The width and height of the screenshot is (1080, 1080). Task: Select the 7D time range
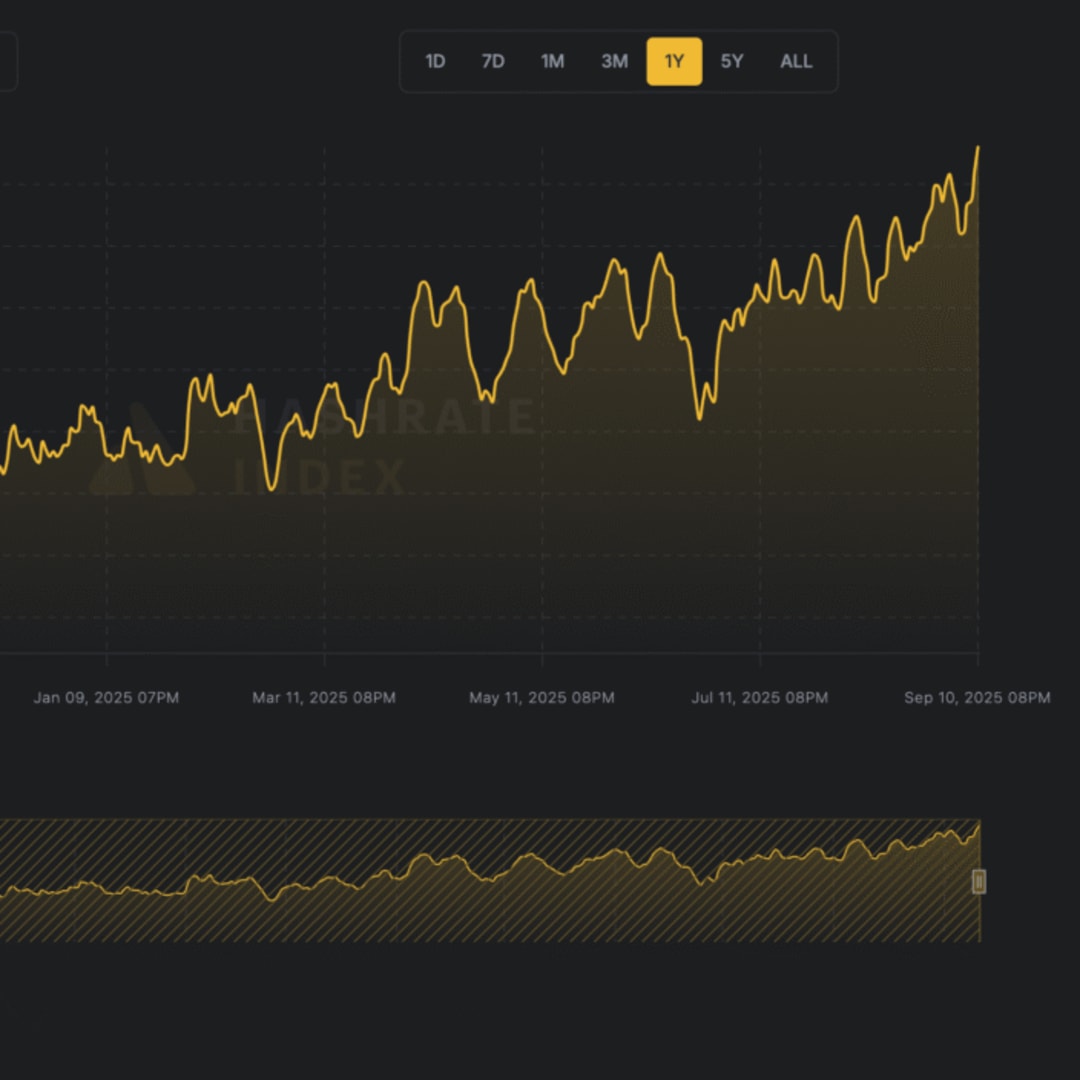tap(493, 61)
